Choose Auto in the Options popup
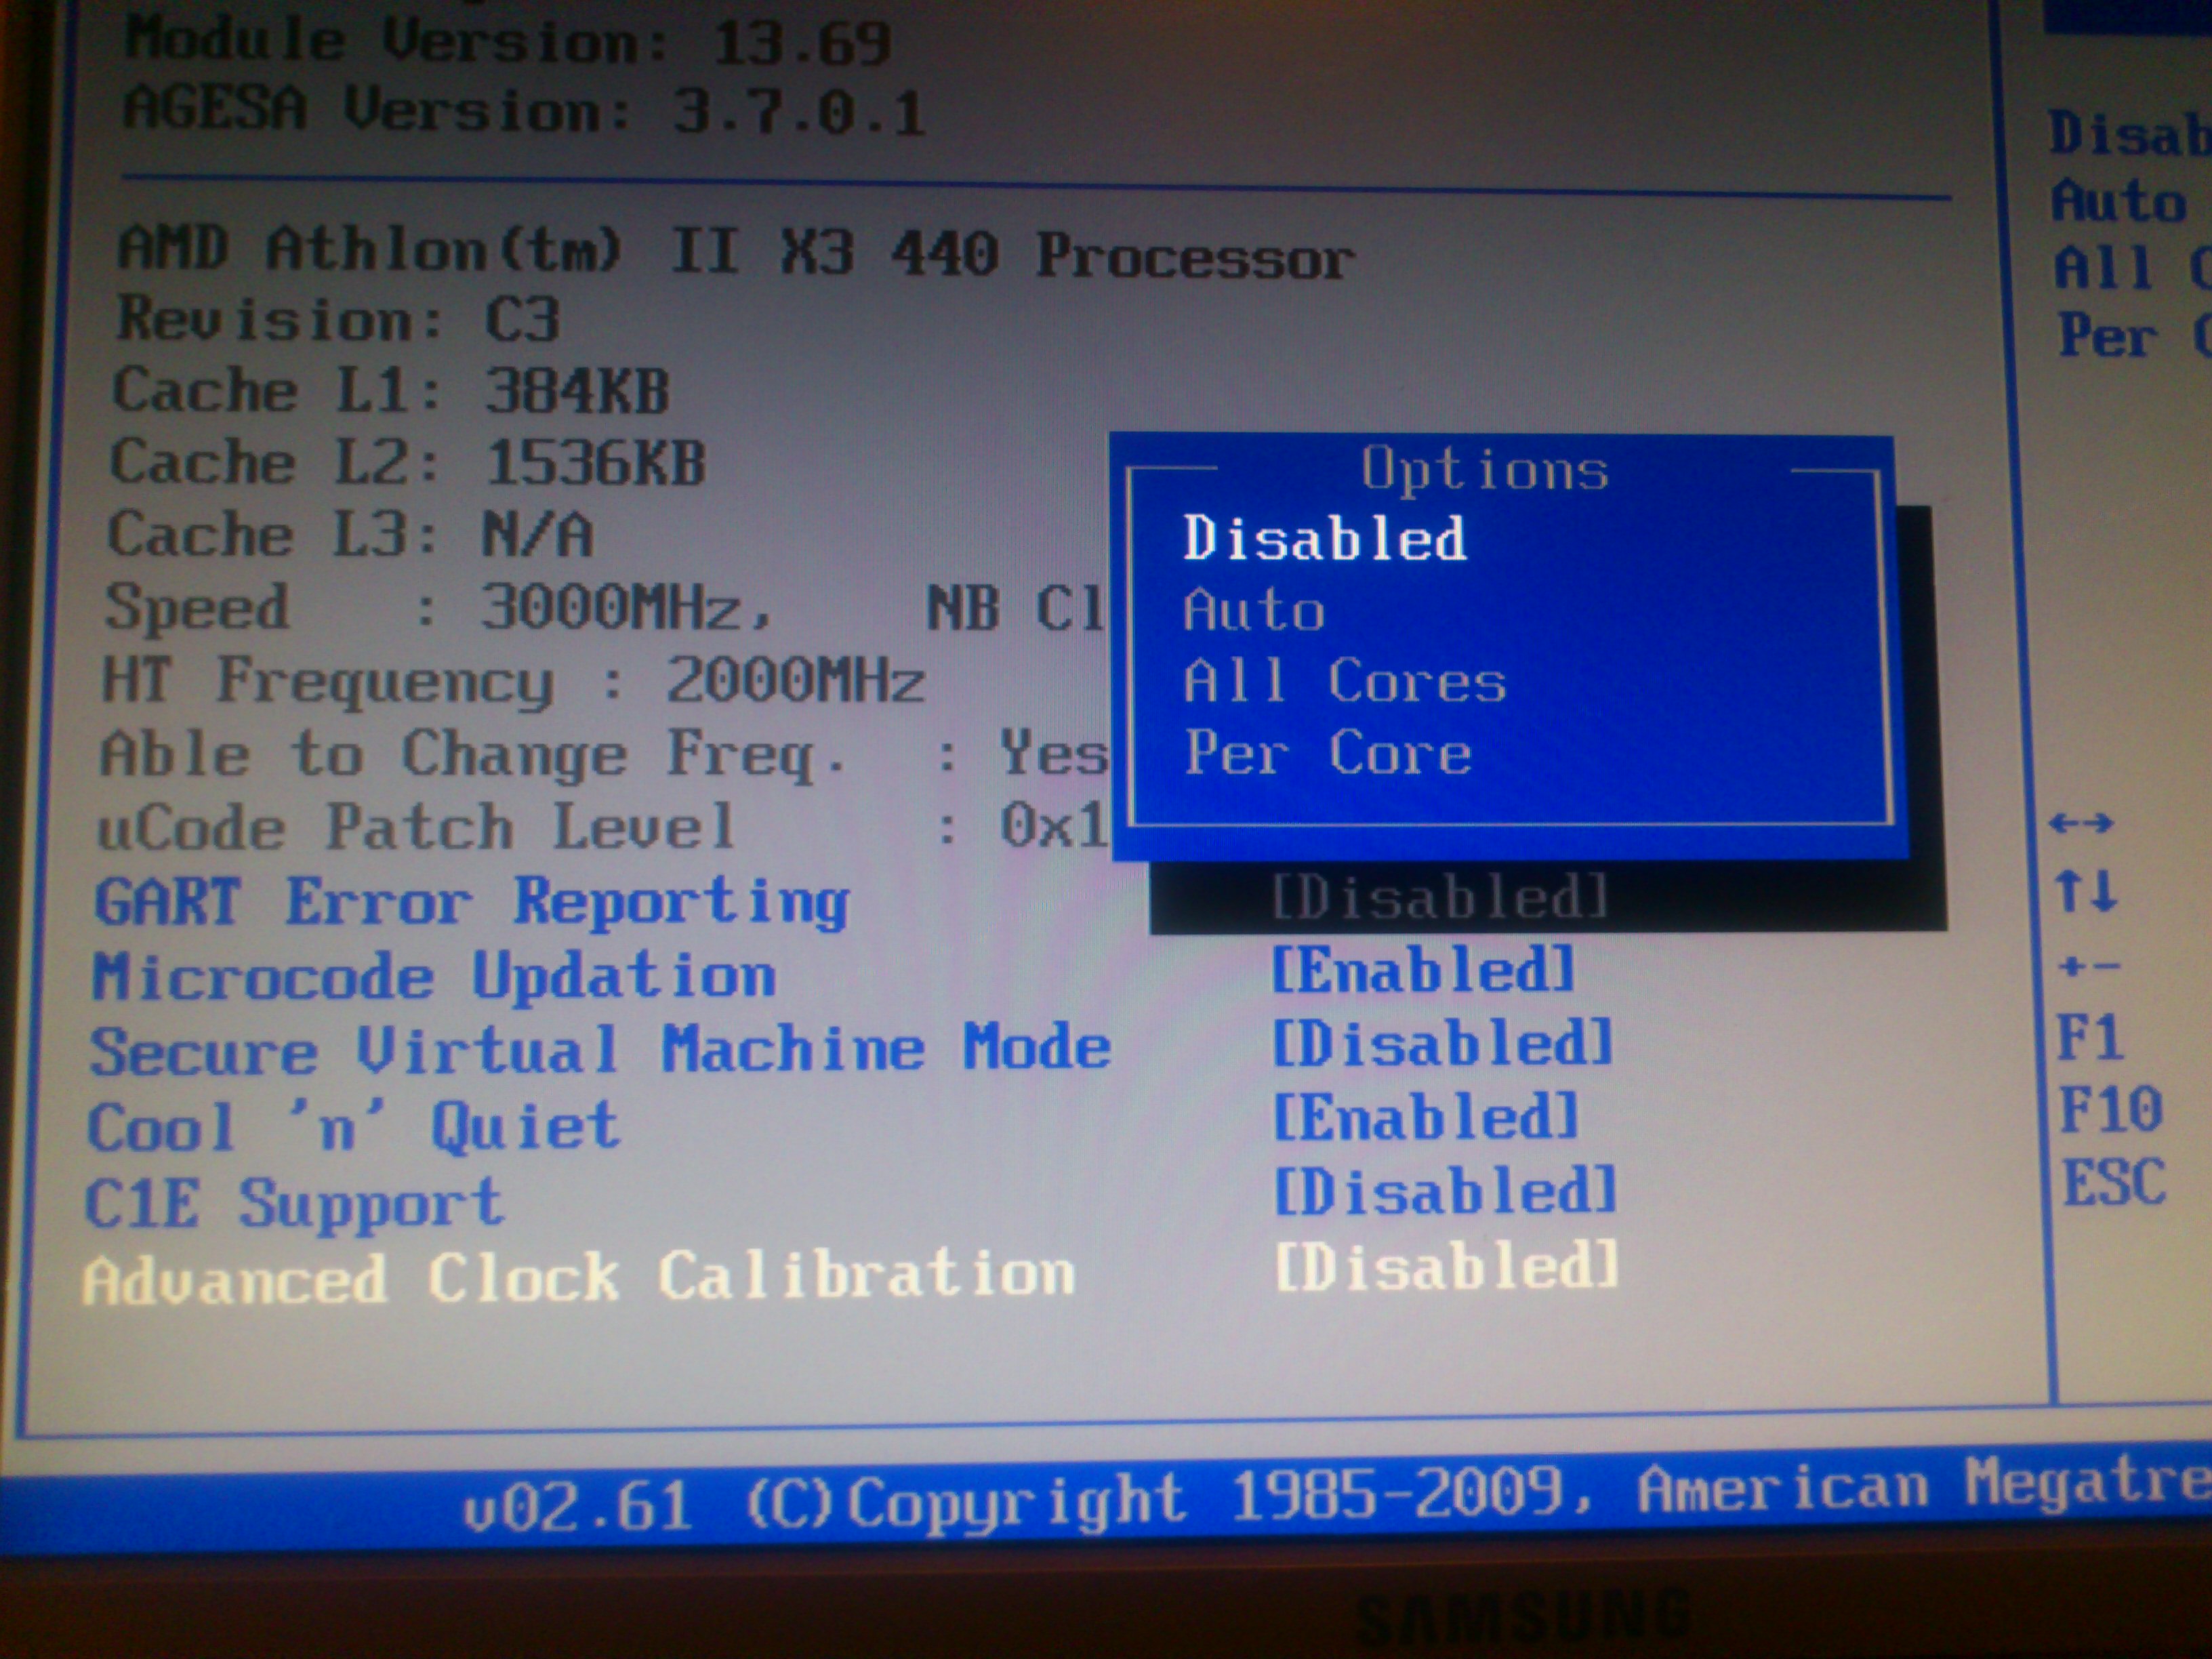Image resolution: width=2212 pixels, height=1659 pixels. click(x=1254, y=610)
